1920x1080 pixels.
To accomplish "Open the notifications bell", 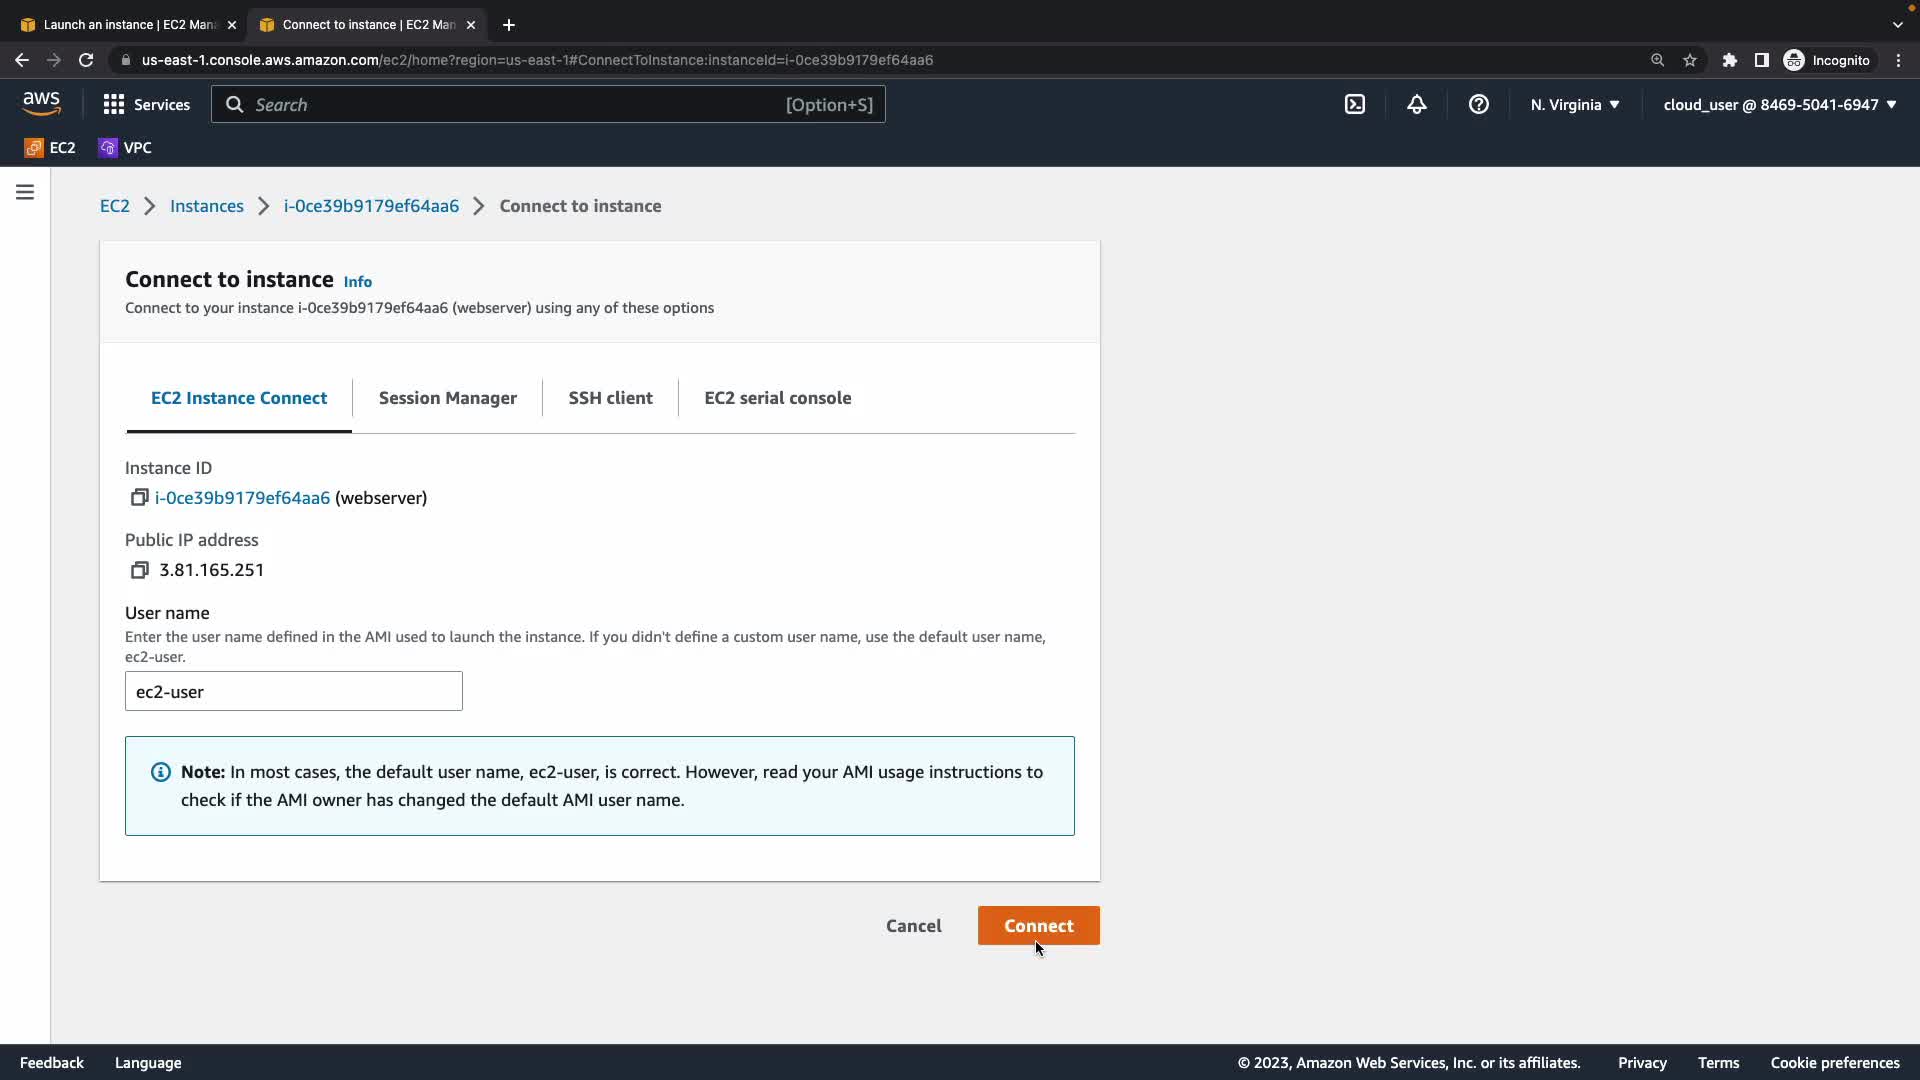I will pyautogui.click(x=1416, y=104).
